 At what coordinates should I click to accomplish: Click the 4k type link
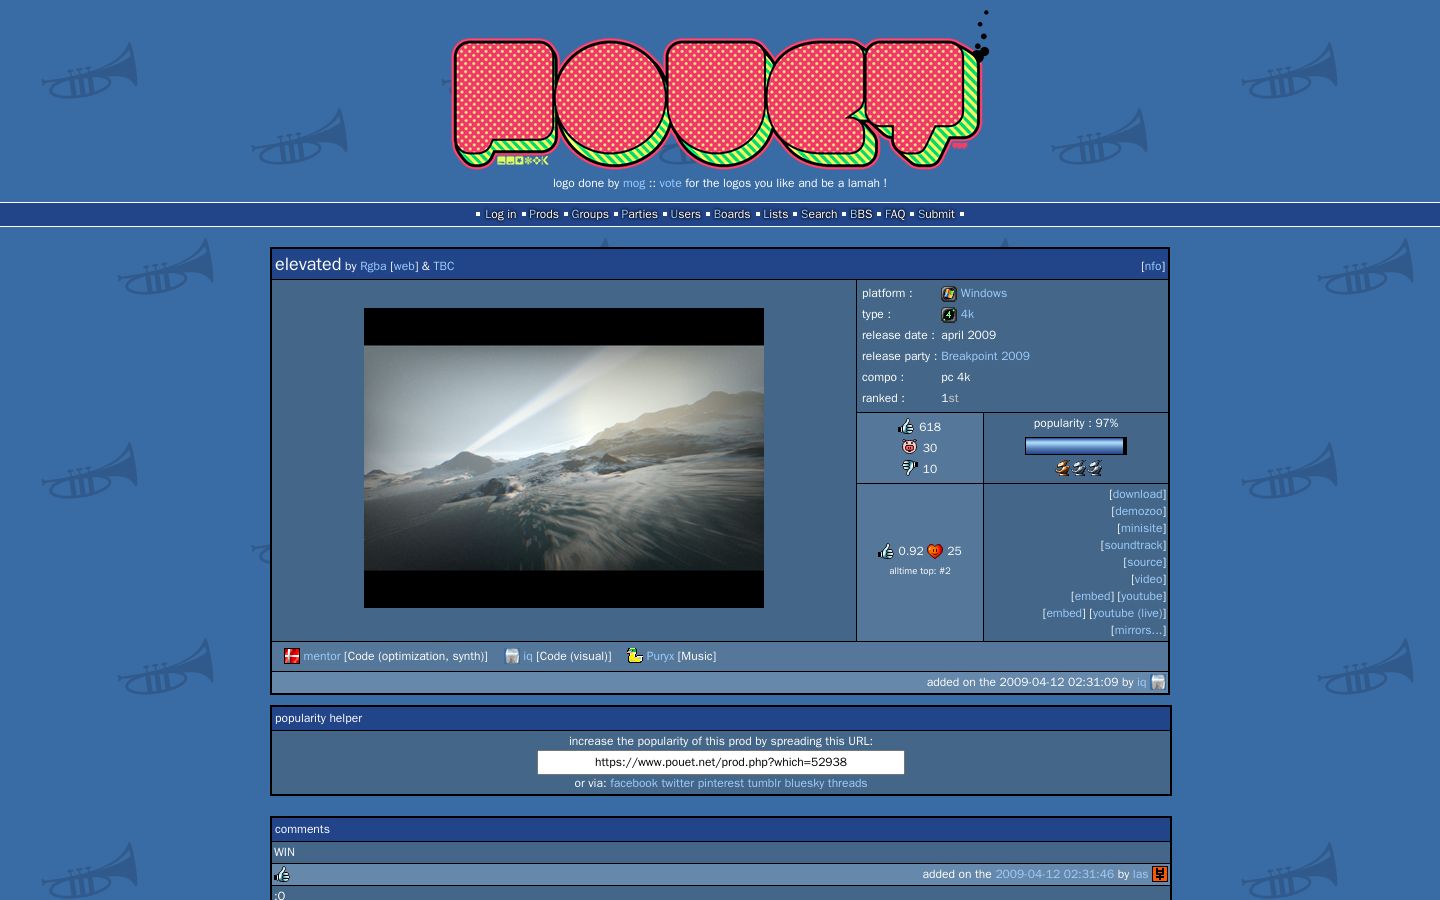click(x=967, y=314)
